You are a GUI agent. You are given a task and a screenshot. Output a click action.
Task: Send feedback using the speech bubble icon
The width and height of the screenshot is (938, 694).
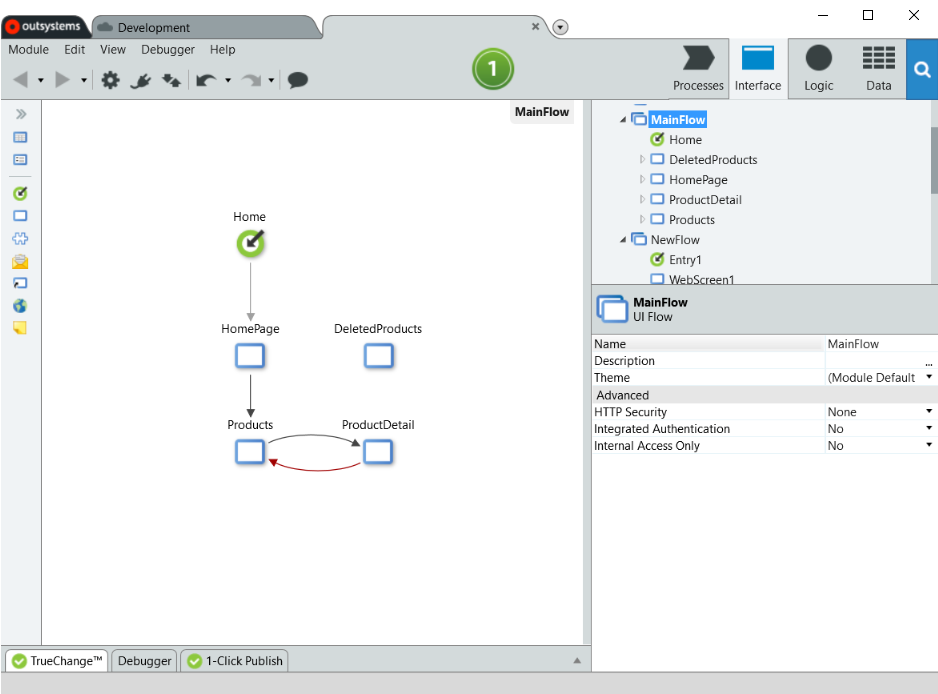[297, 80]
